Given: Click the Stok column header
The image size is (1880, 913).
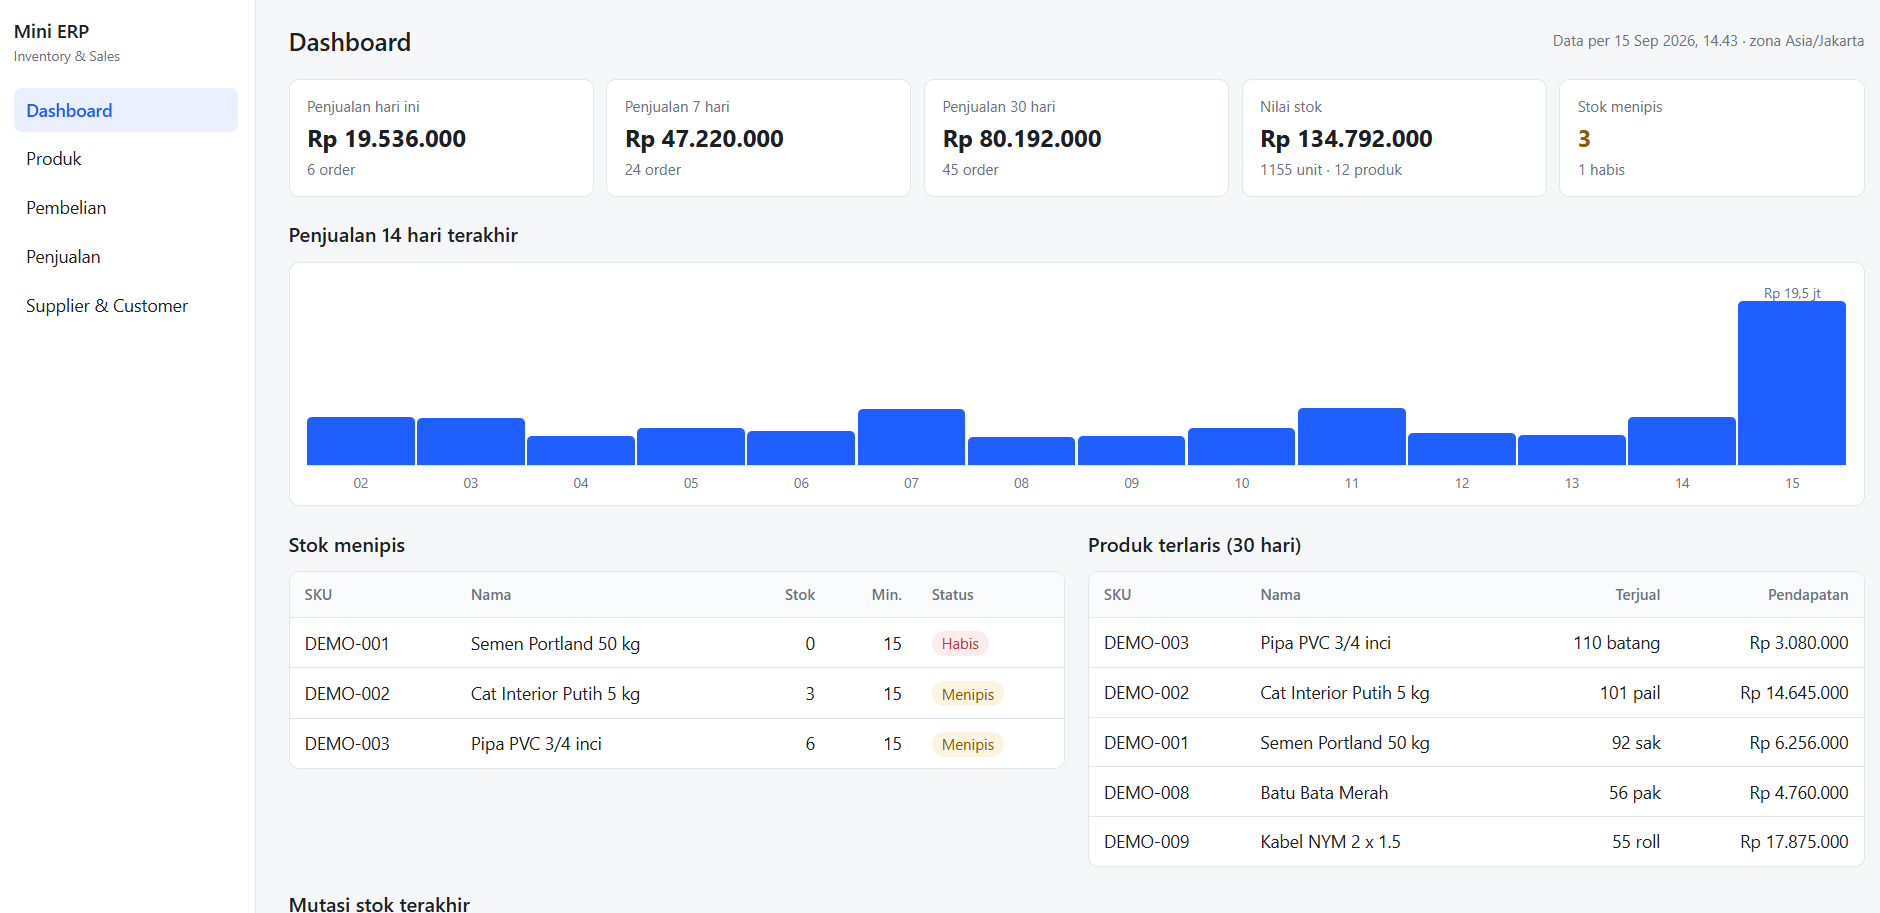Looking at the screenshot, I should (799, 595).
